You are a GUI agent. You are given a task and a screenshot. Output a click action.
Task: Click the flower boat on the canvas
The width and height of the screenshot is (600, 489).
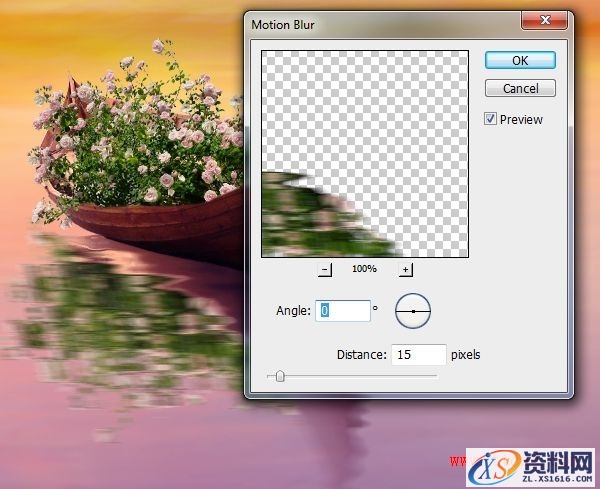(140, 160)
